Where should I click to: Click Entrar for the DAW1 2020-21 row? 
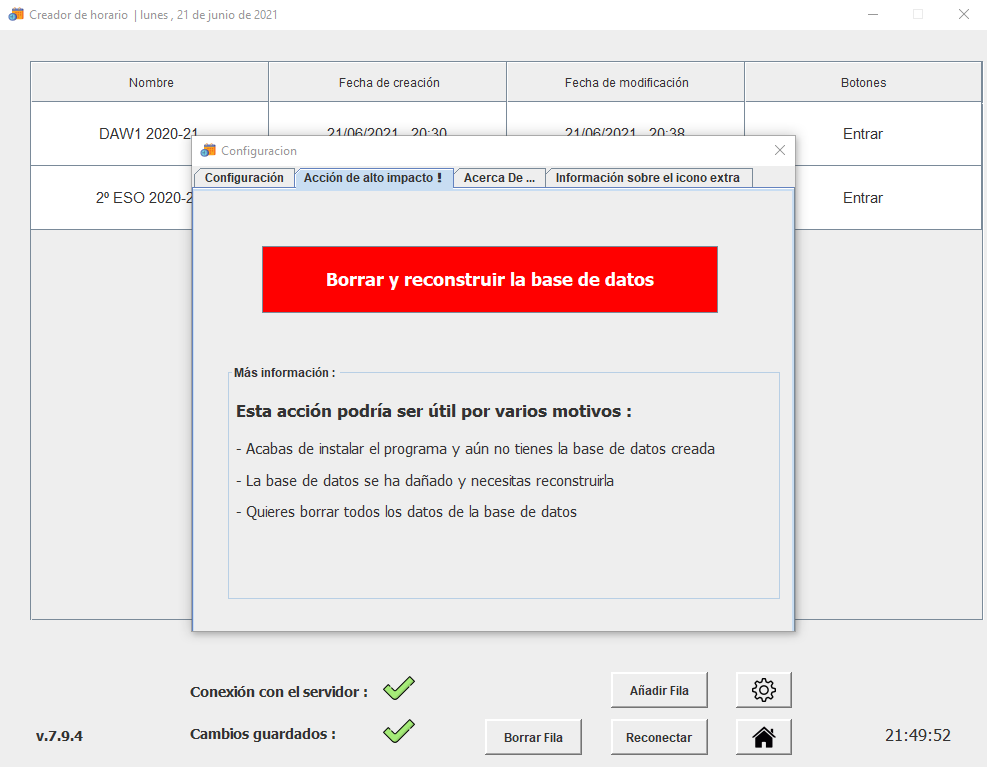[862, 134]
